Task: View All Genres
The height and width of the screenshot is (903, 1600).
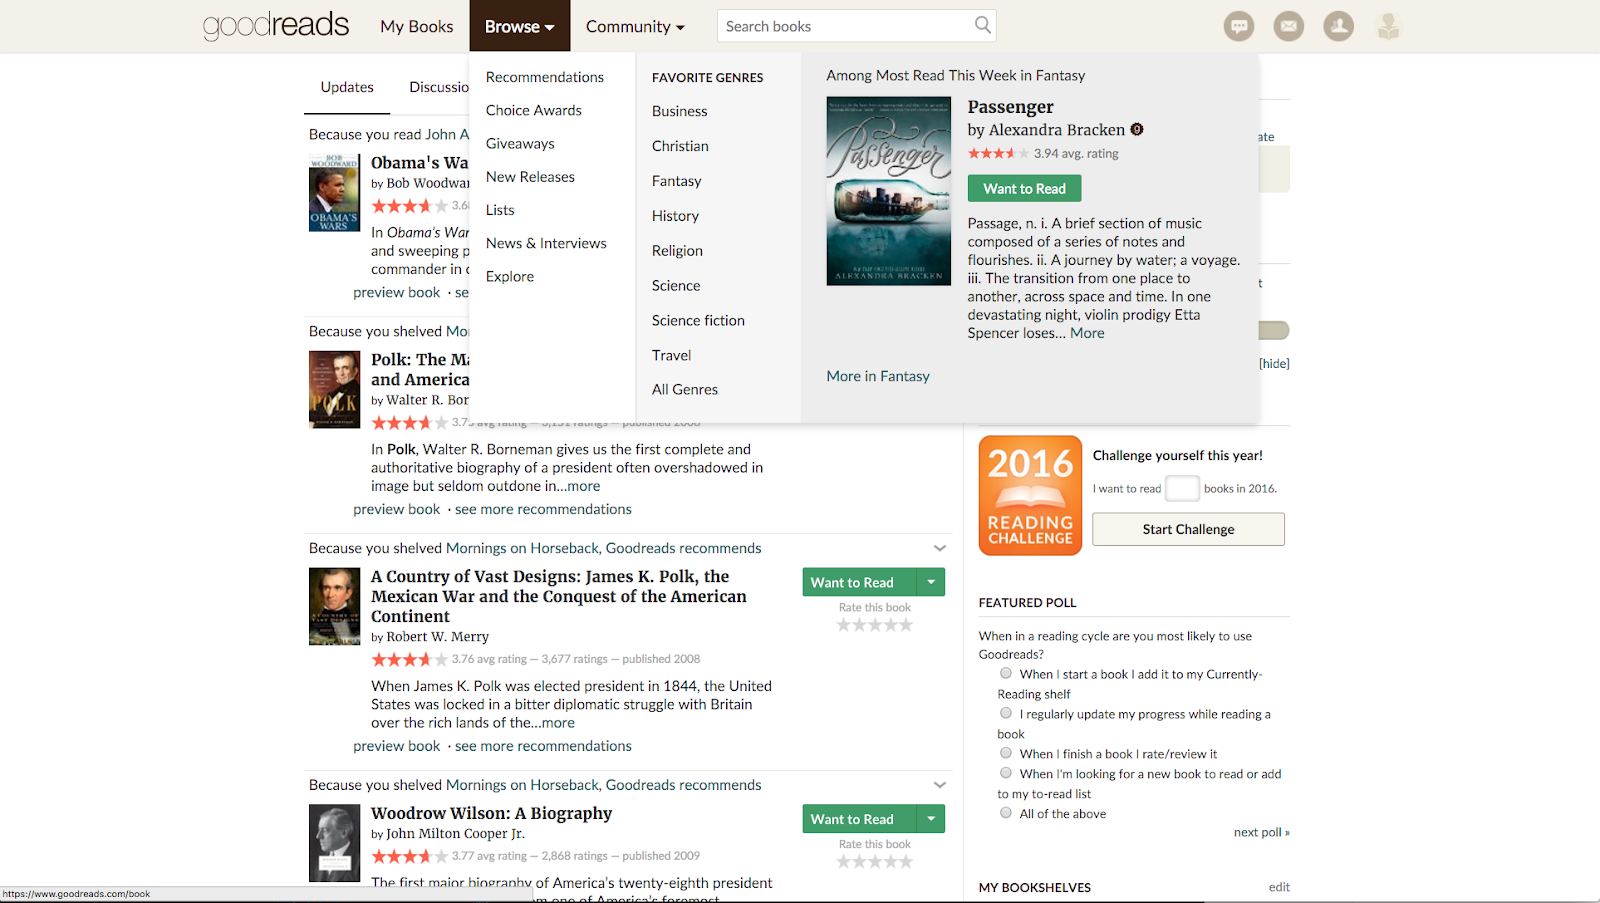Action: point(685,389)
